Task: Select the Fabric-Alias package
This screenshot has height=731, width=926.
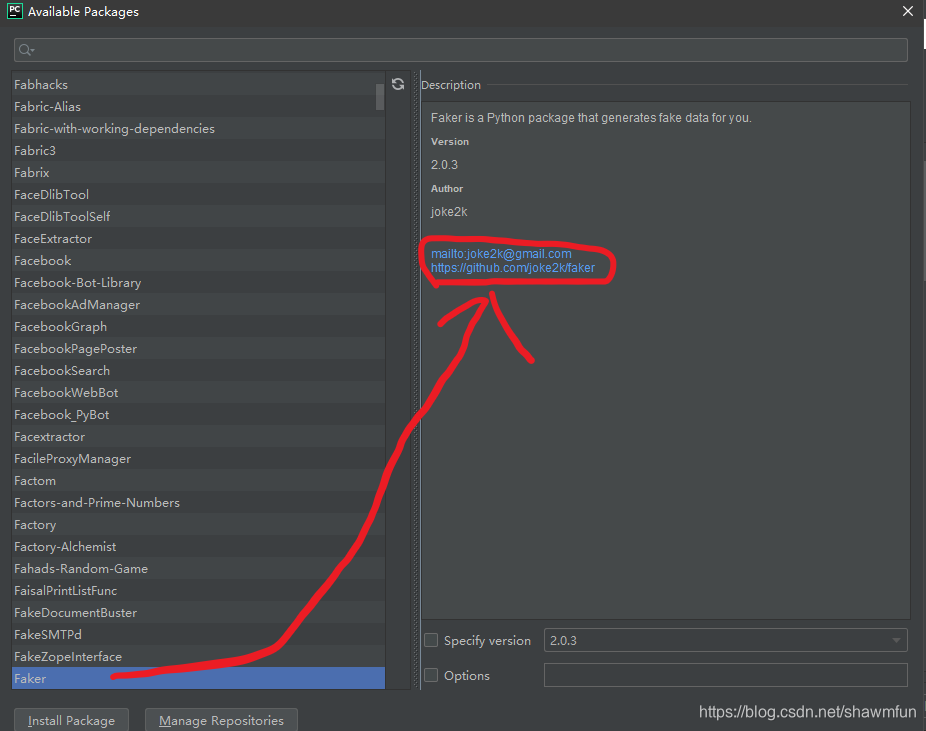Action: 198,106
